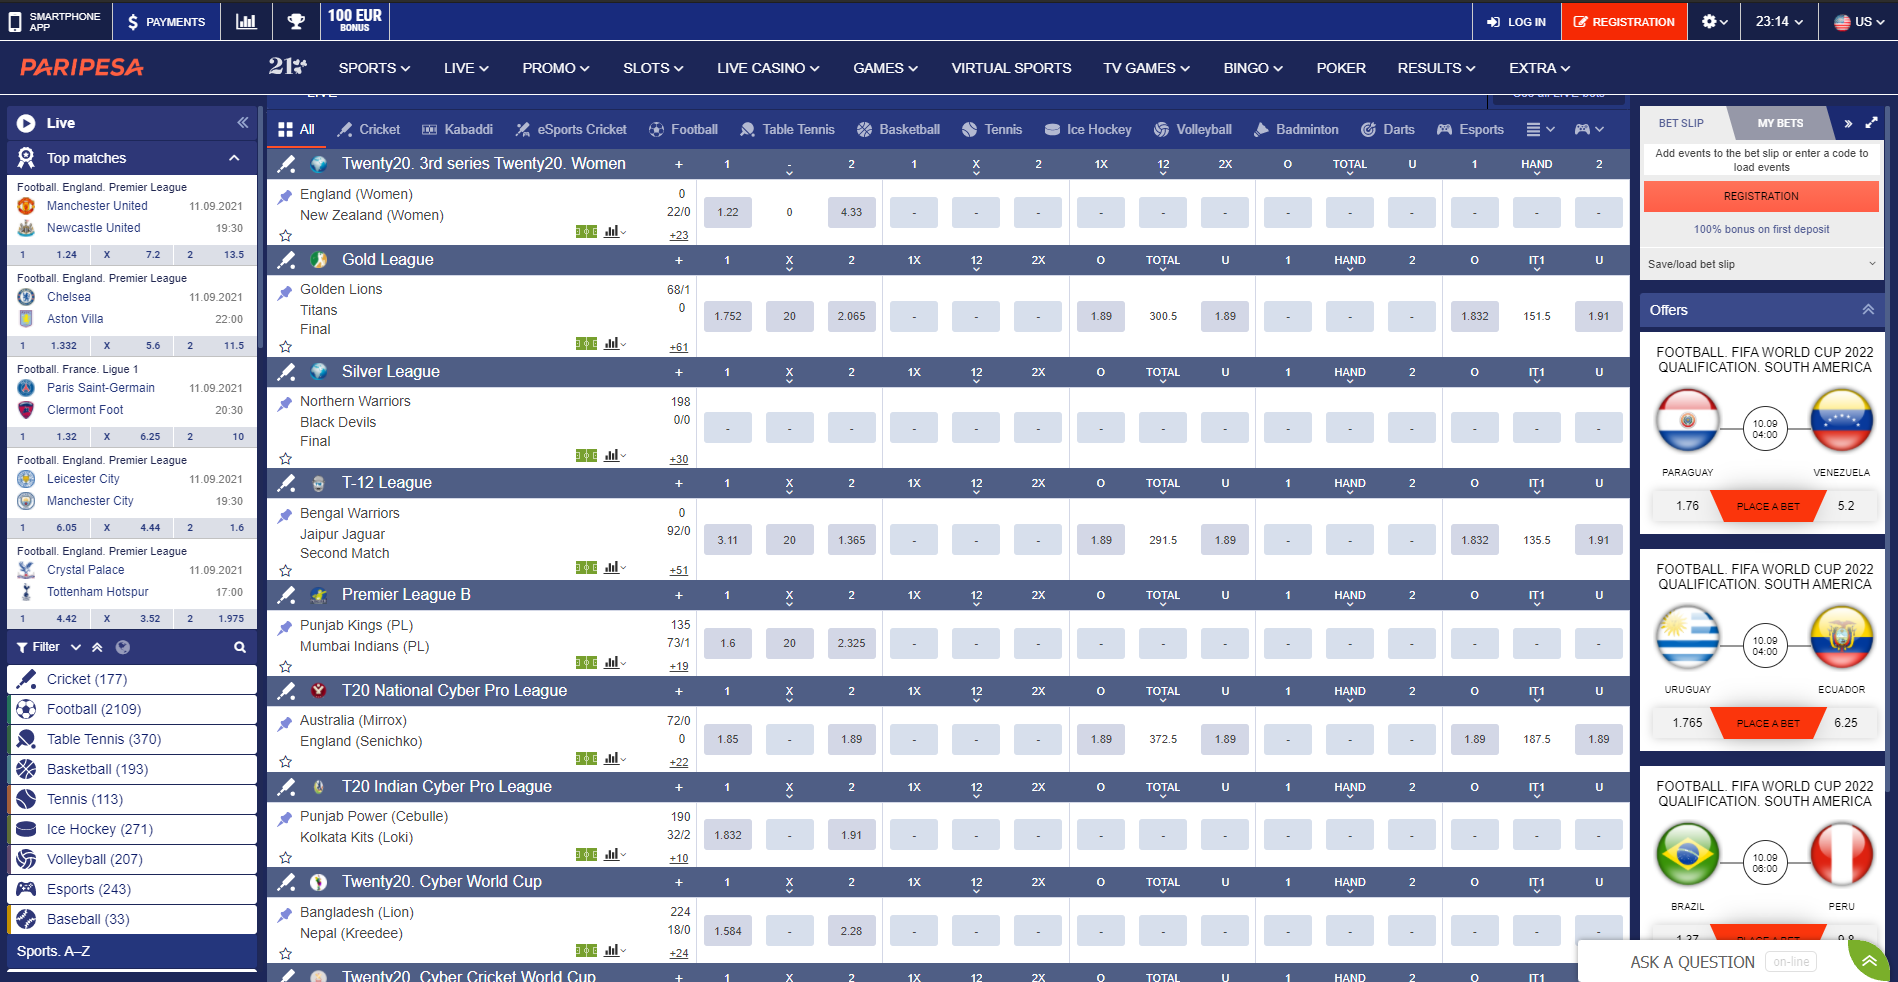Collapse the Offers panel

[1868, 310]
